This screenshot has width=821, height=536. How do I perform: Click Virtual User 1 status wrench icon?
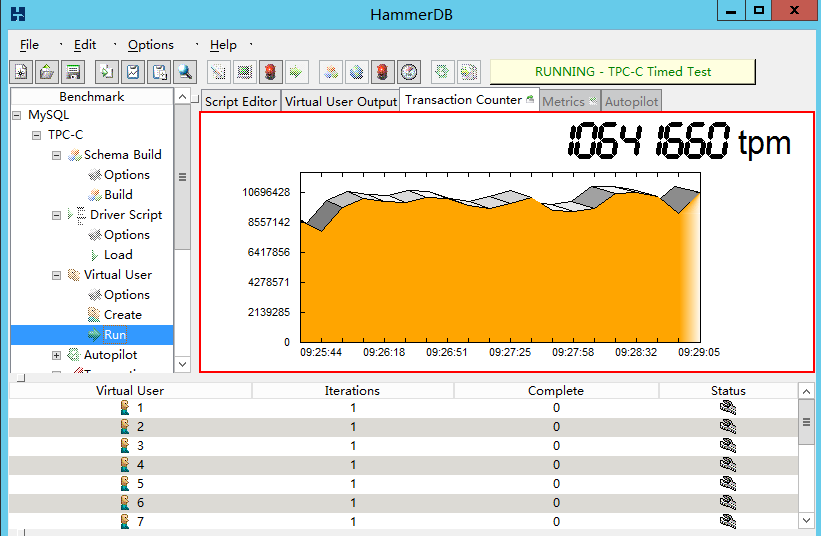(728, 408)
